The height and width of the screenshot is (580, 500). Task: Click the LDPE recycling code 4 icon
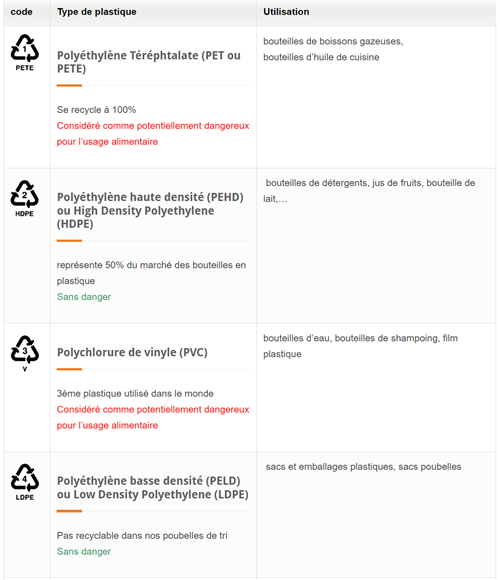point(24,482)
